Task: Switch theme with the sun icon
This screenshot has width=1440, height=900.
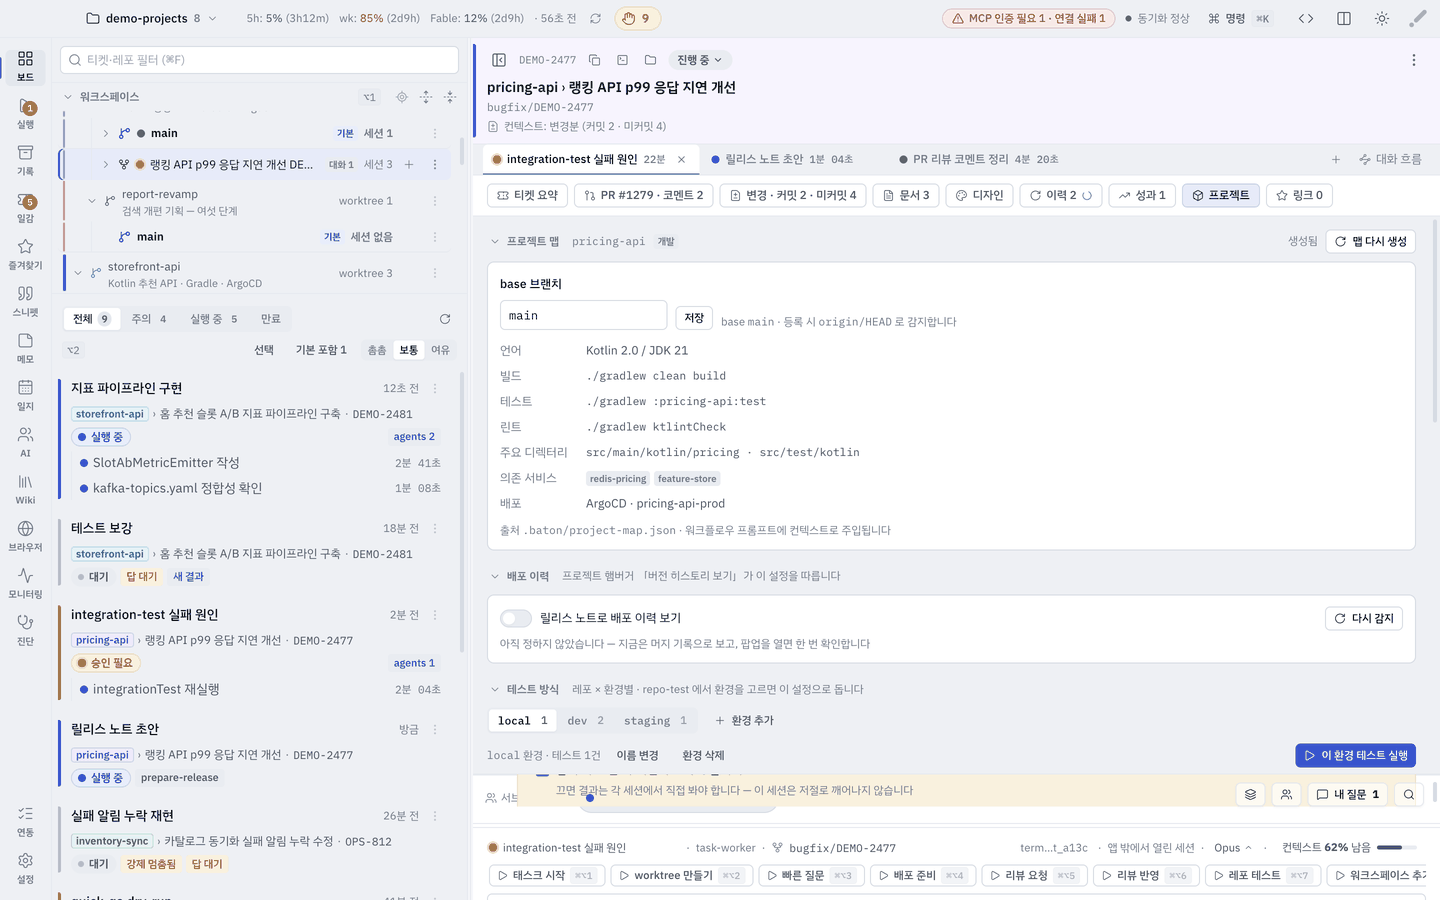Action: [x=1382, y=18]
